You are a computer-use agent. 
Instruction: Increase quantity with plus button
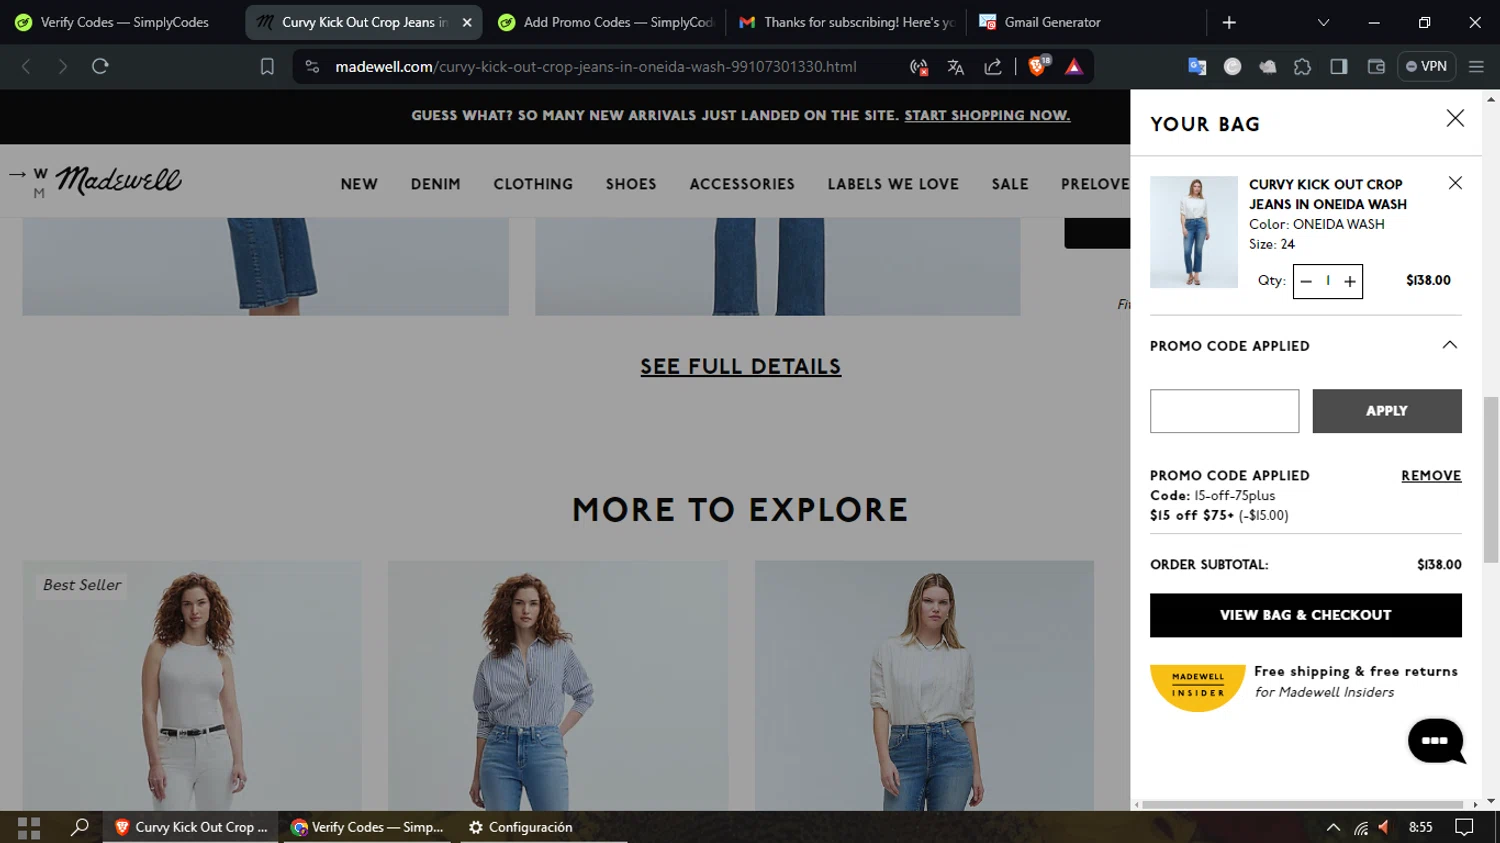[x=1350, y=281]
